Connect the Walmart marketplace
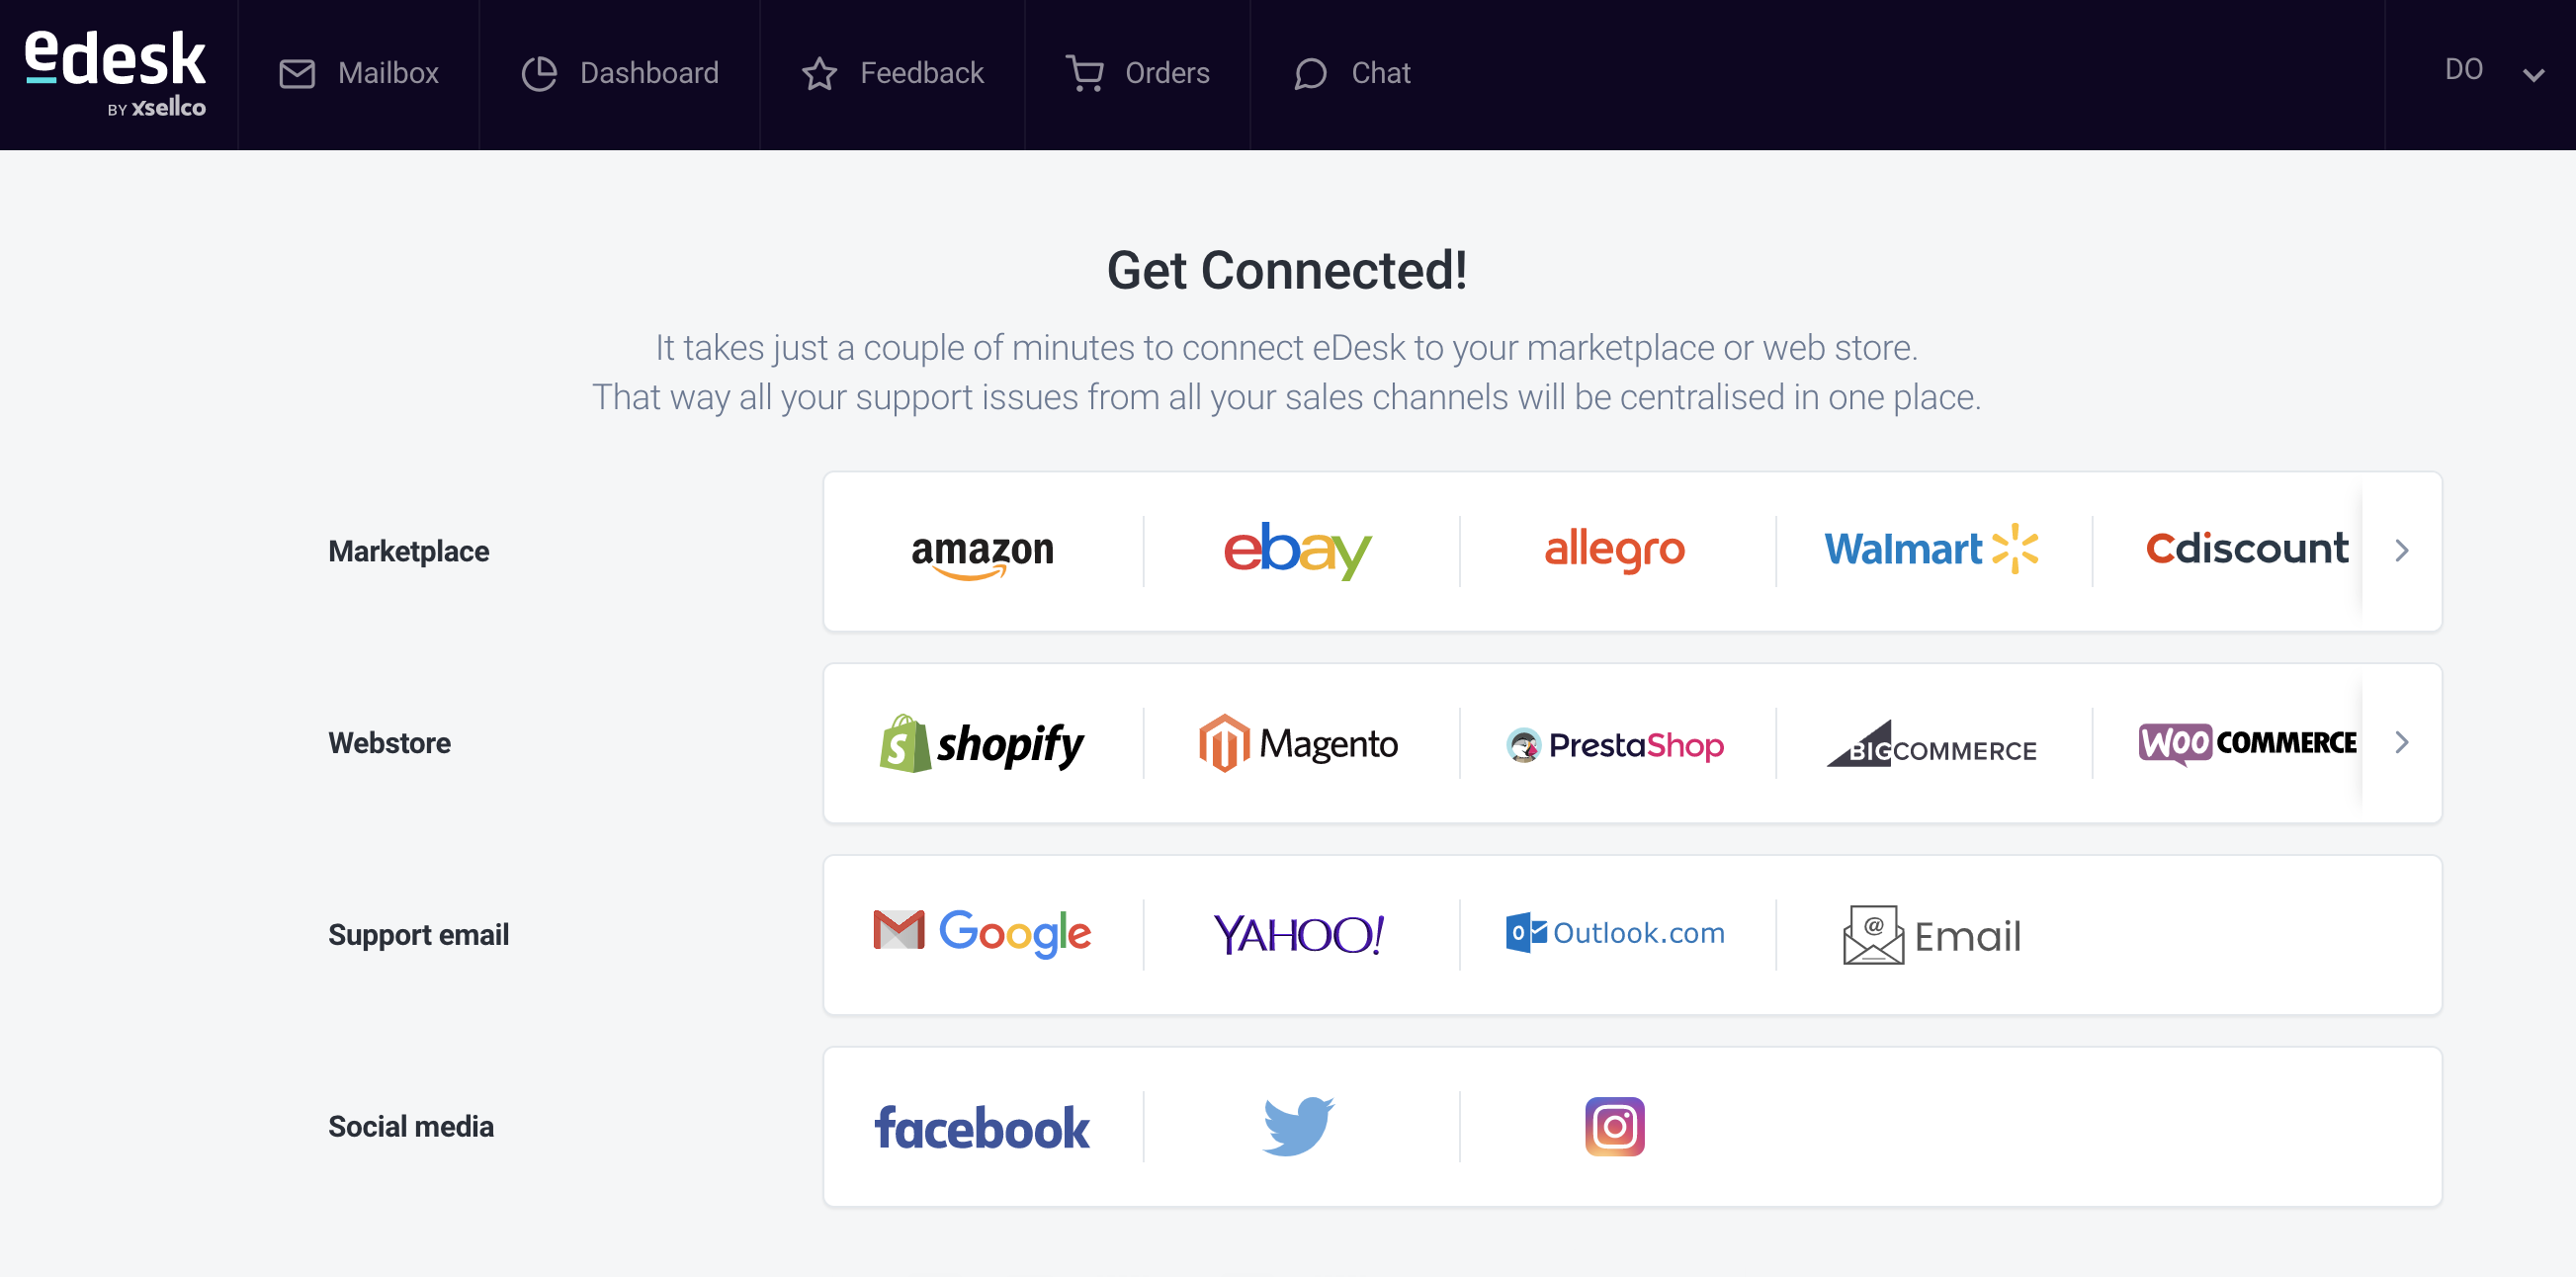This screenshot has width=2576, height=1277. coord(1930,551)
